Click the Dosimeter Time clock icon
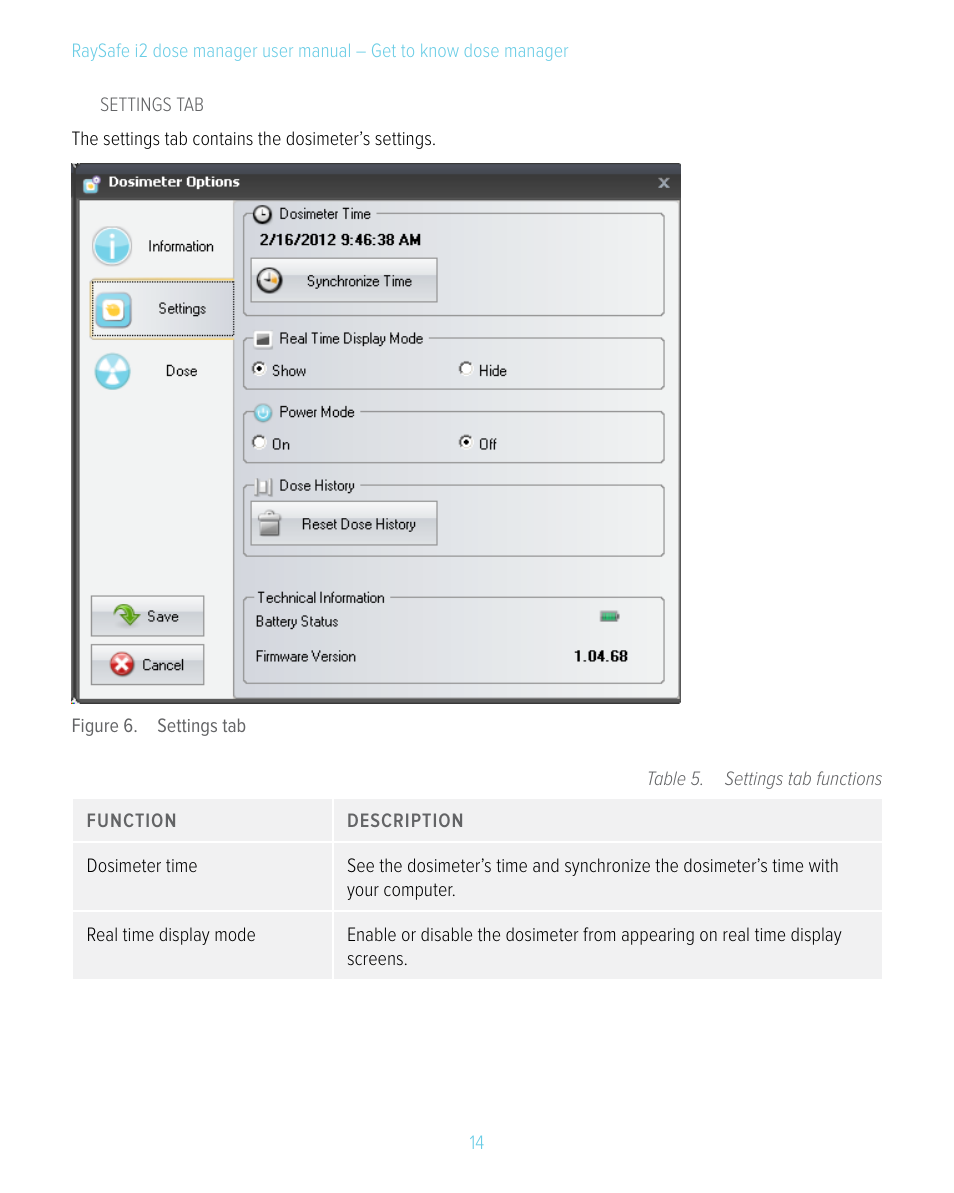 coord(262,215)
